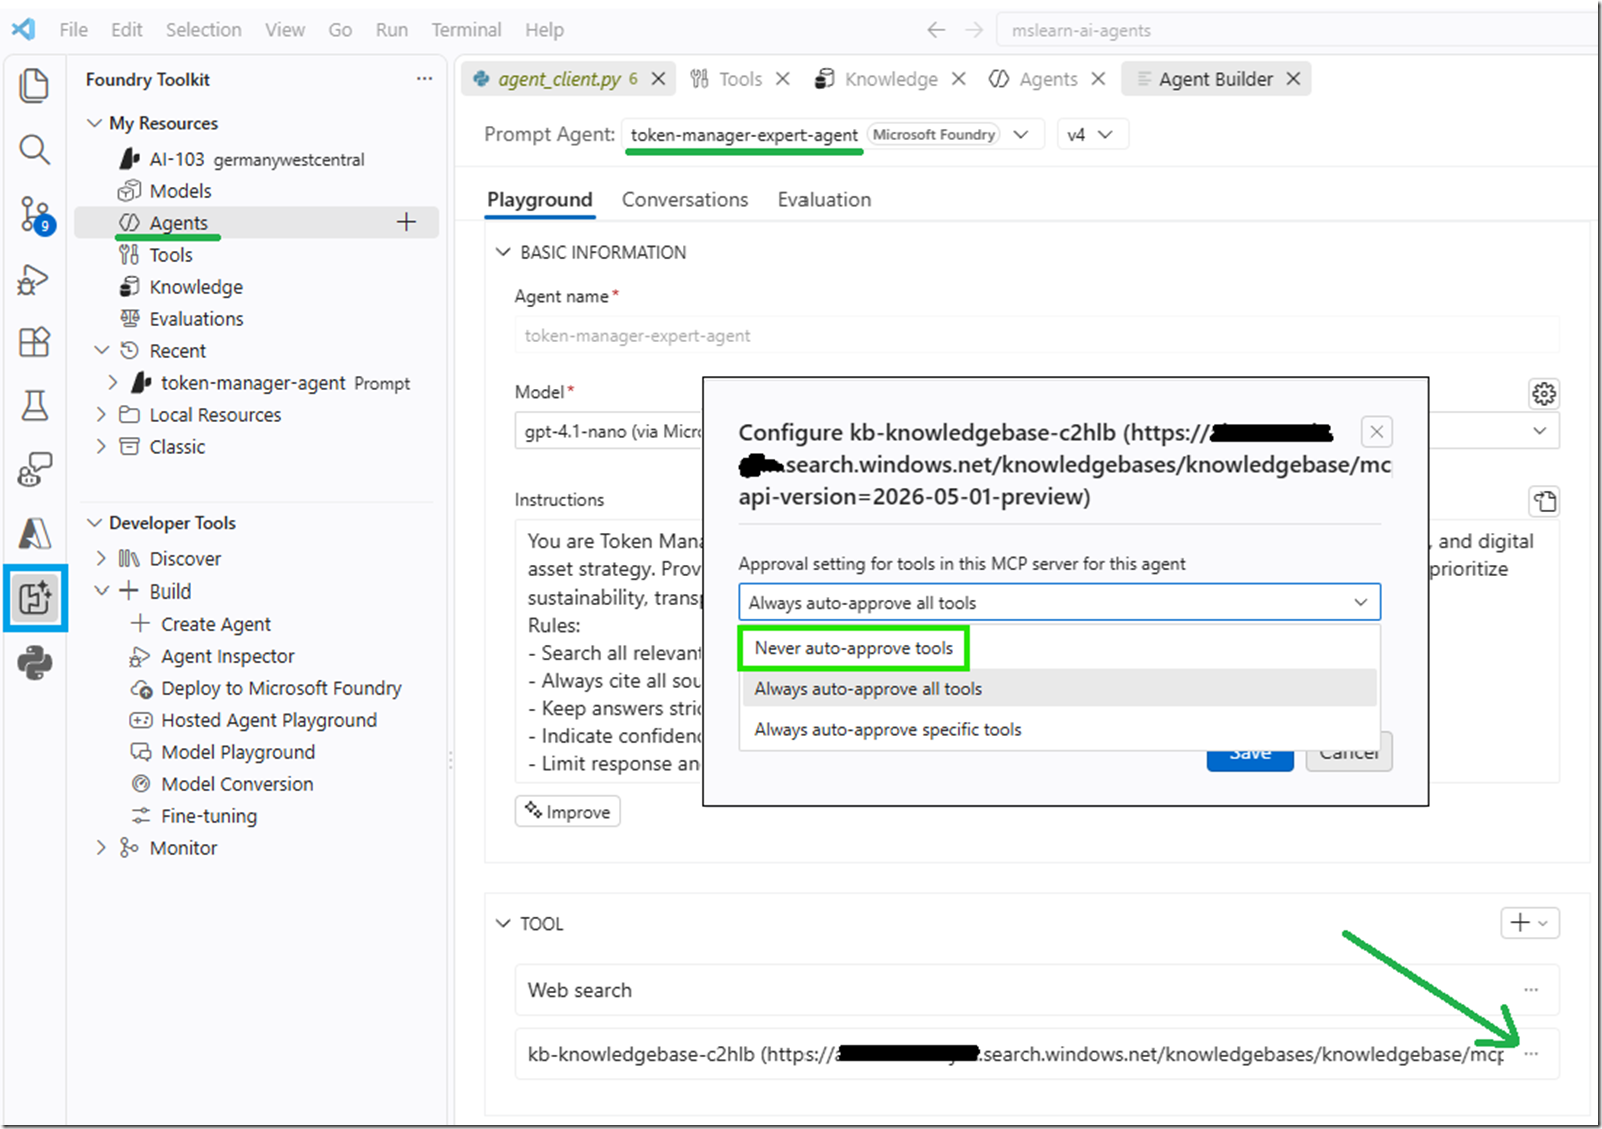Viewport: 1602px width, 1129px height.
Task: Collapse the Developer Tools section
Action: (95, 523)
